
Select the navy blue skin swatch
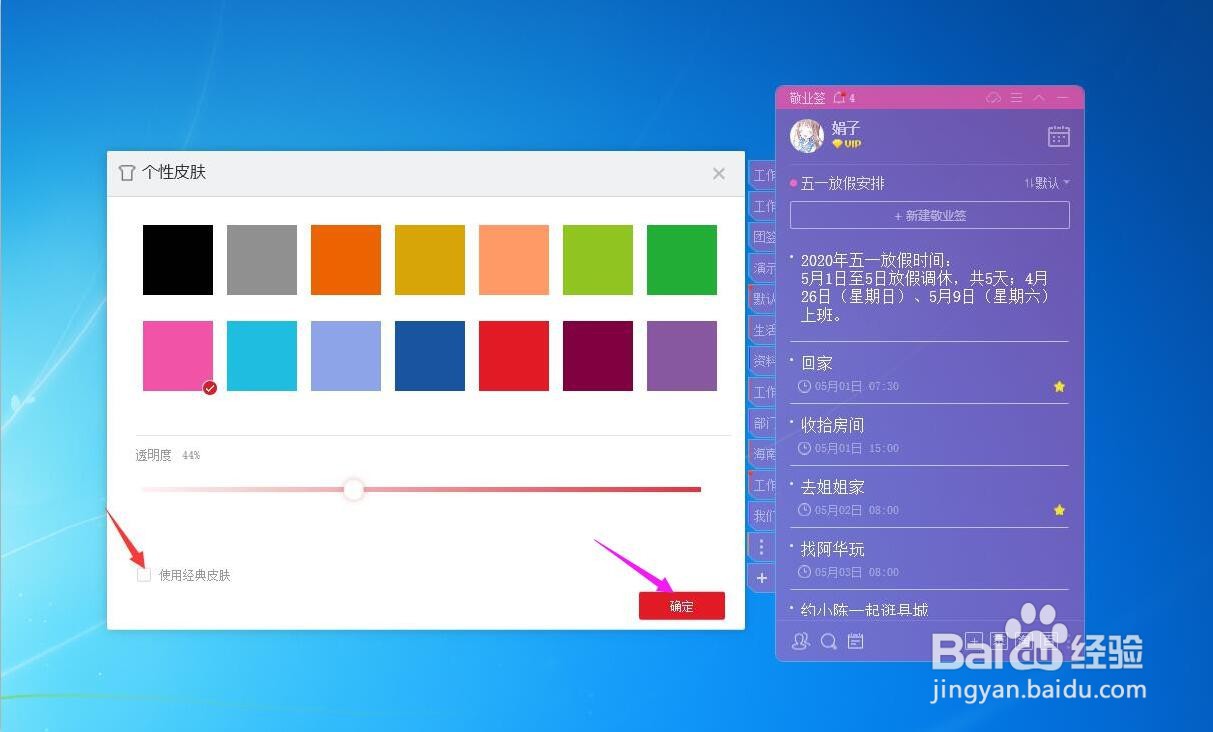coord(430,356)
